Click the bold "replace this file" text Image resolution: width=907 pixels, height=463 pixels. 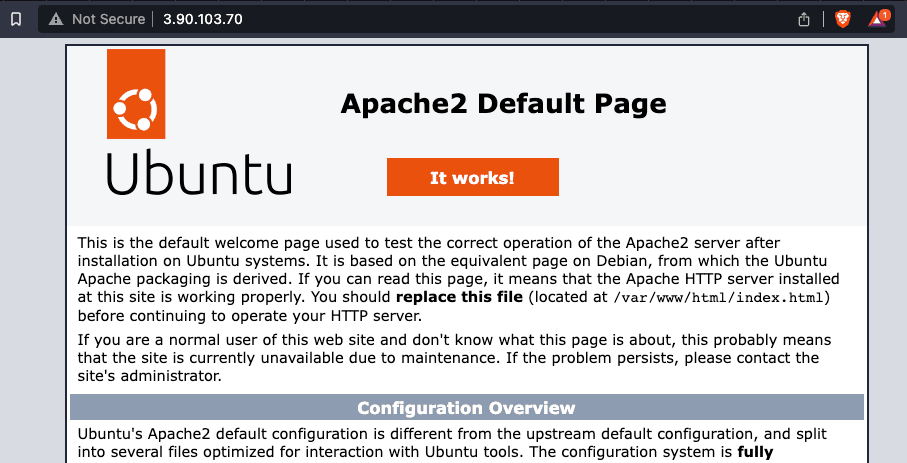point(459,297)
